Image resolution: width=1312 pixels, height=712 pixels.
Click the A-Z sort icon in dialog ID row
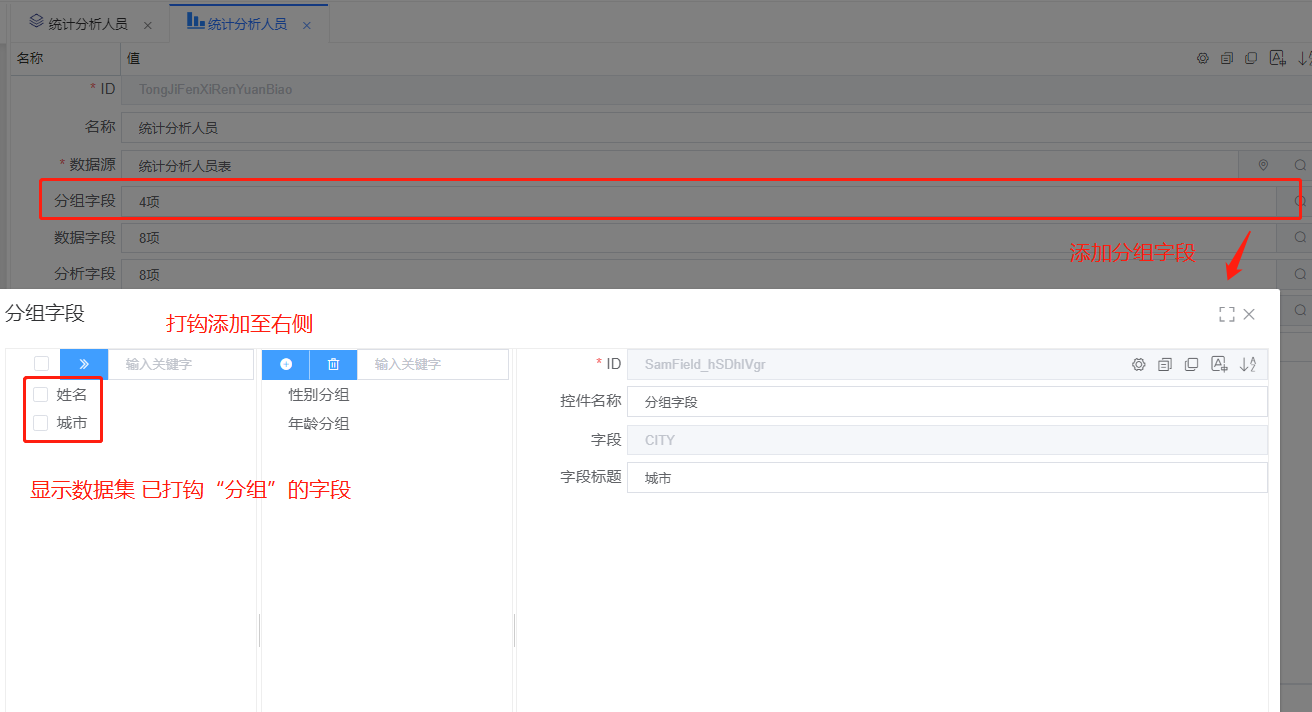(1247, 364)
